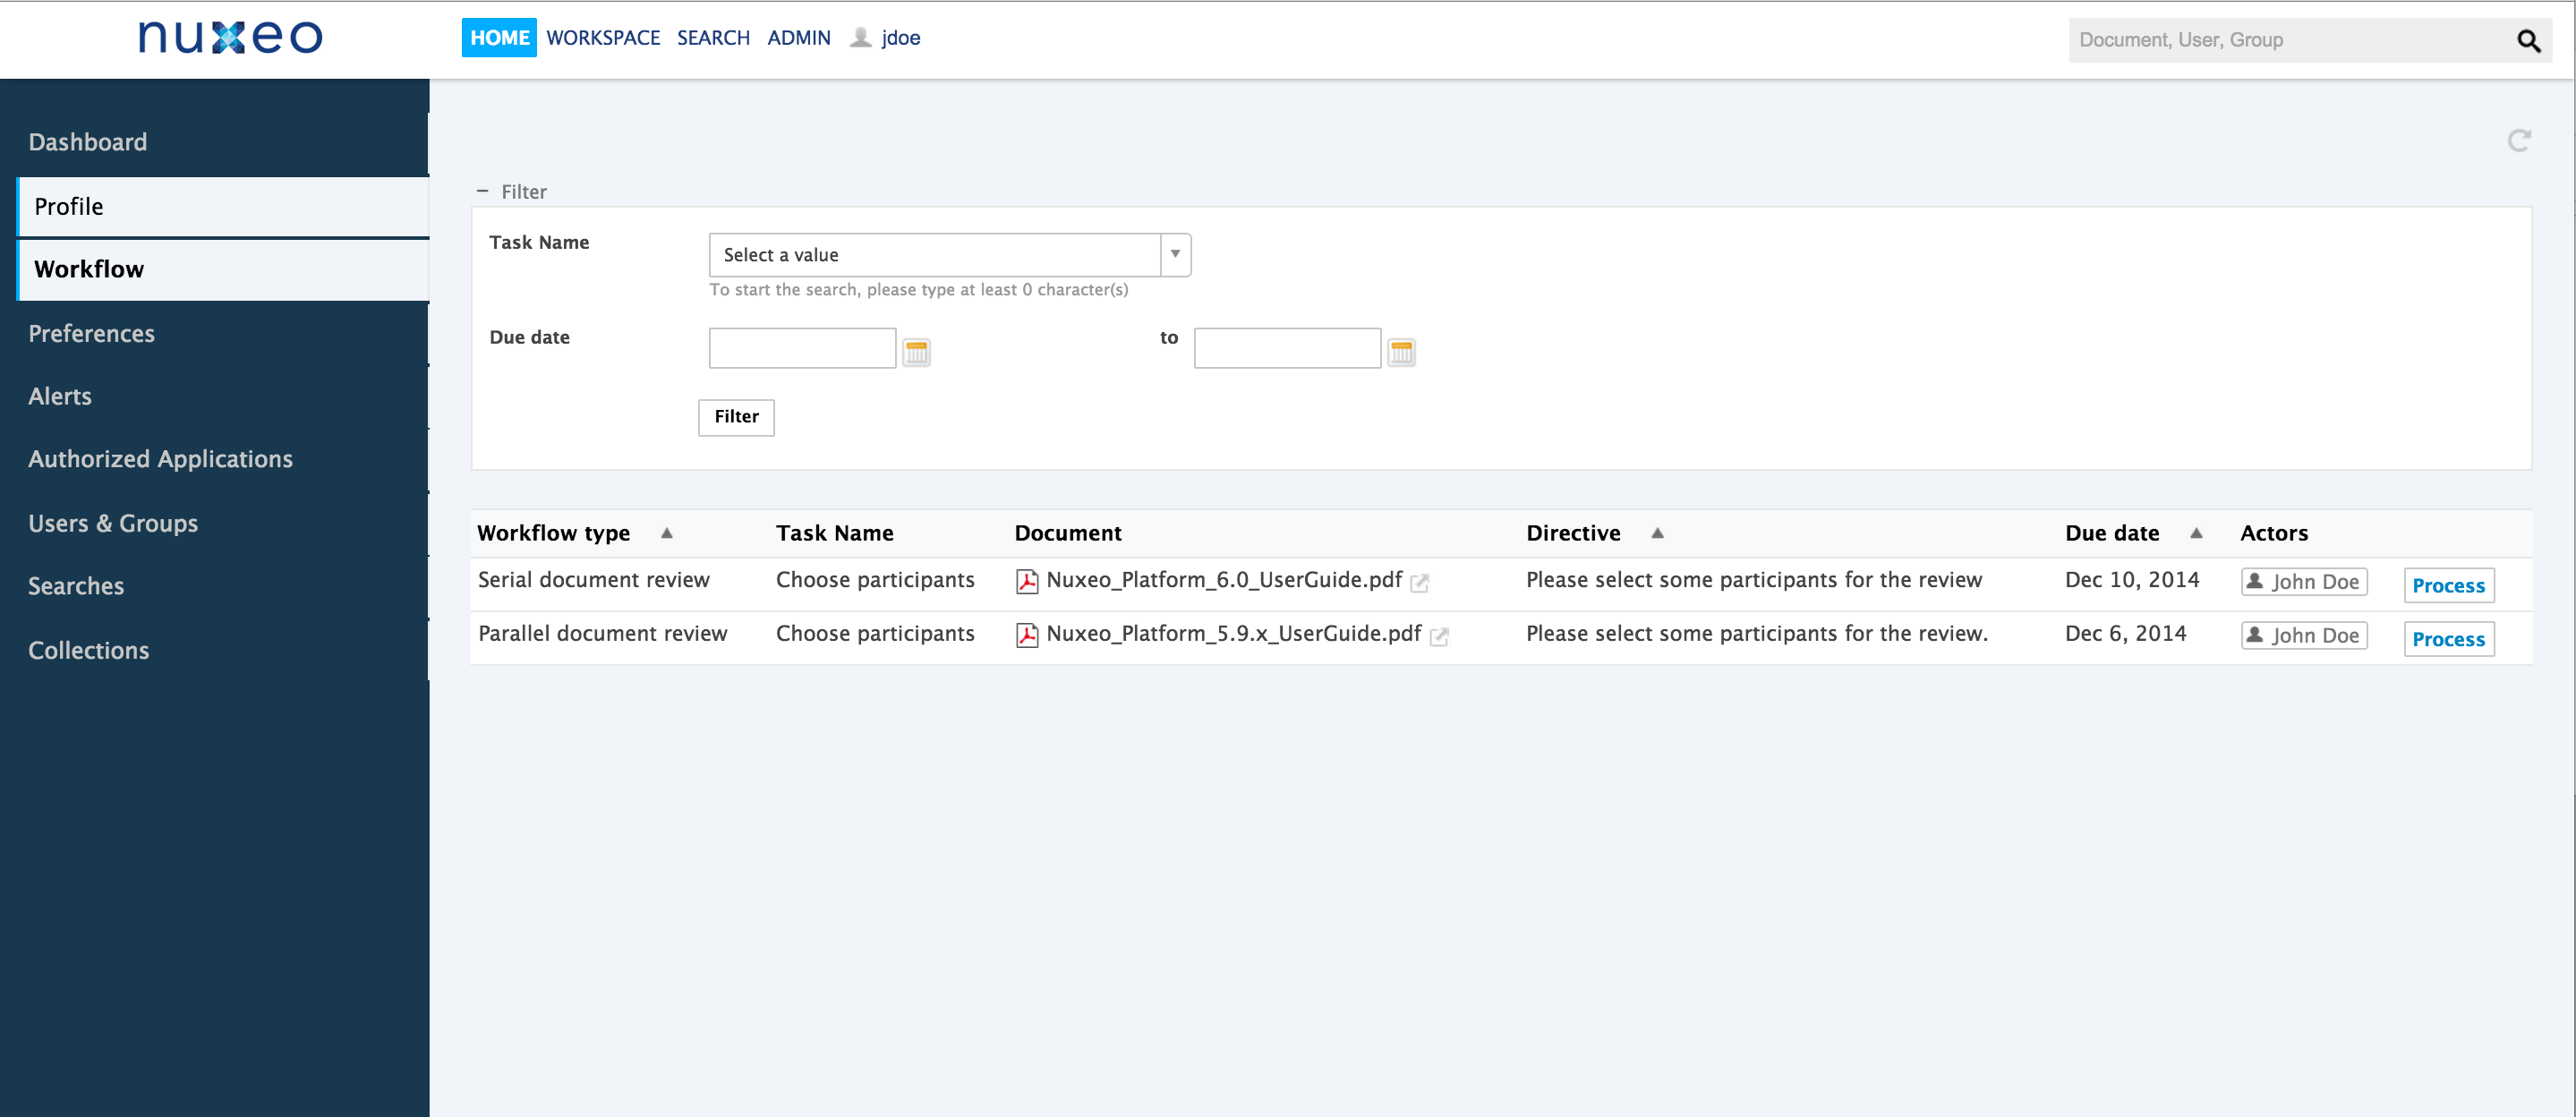The width and height of the screenshot is (2576, 1117).
Task: Click the magnifier search icon
Action: (x=2528, y=41)
